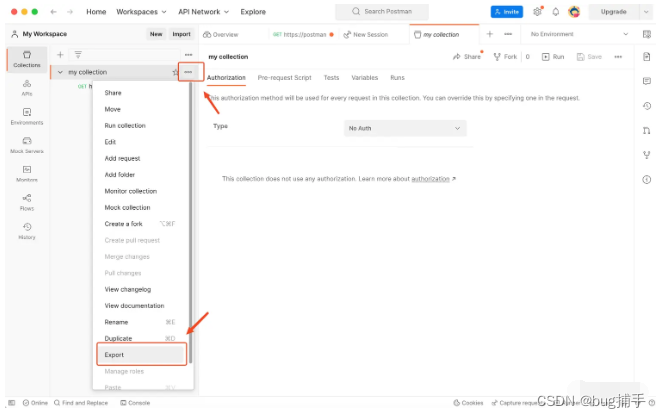Click the Fork button in collection header
Screen dimensions: 661x418
[505, 57]
